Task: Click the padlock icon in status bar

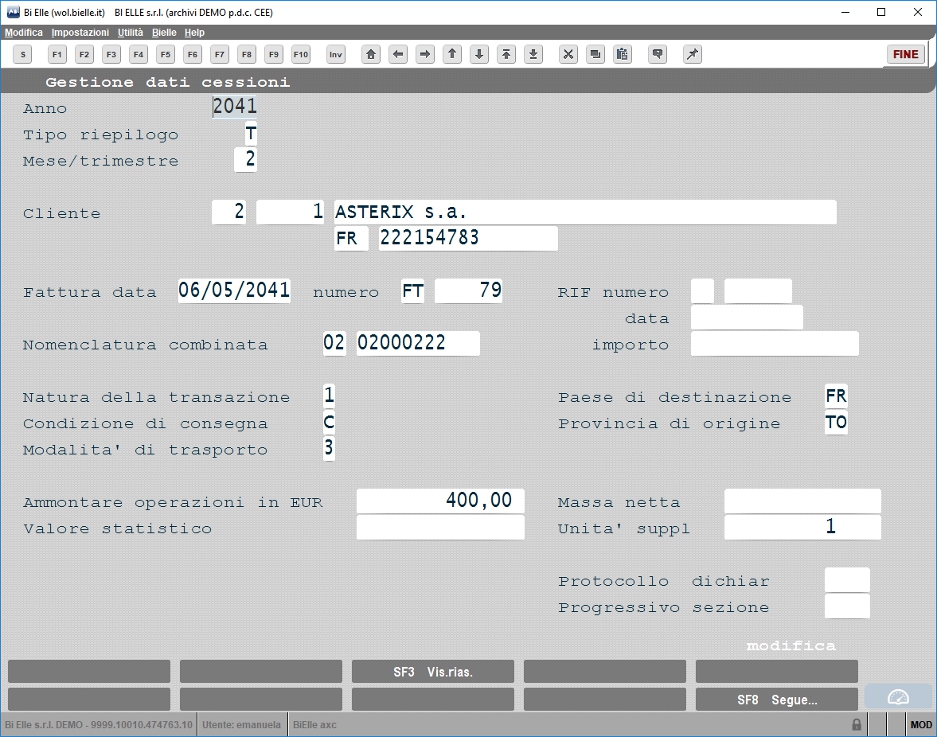Action: [x=856, y=724]
